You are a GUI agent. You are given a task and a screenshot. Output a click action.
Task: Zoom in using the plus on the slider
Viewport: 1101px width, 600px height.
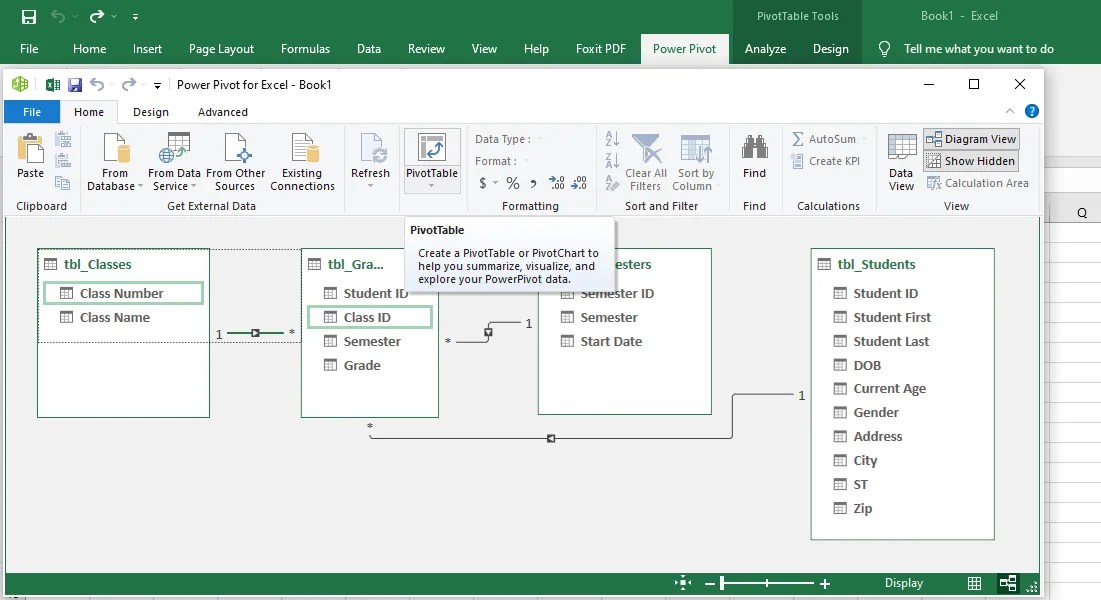click(x=823, y=582)
